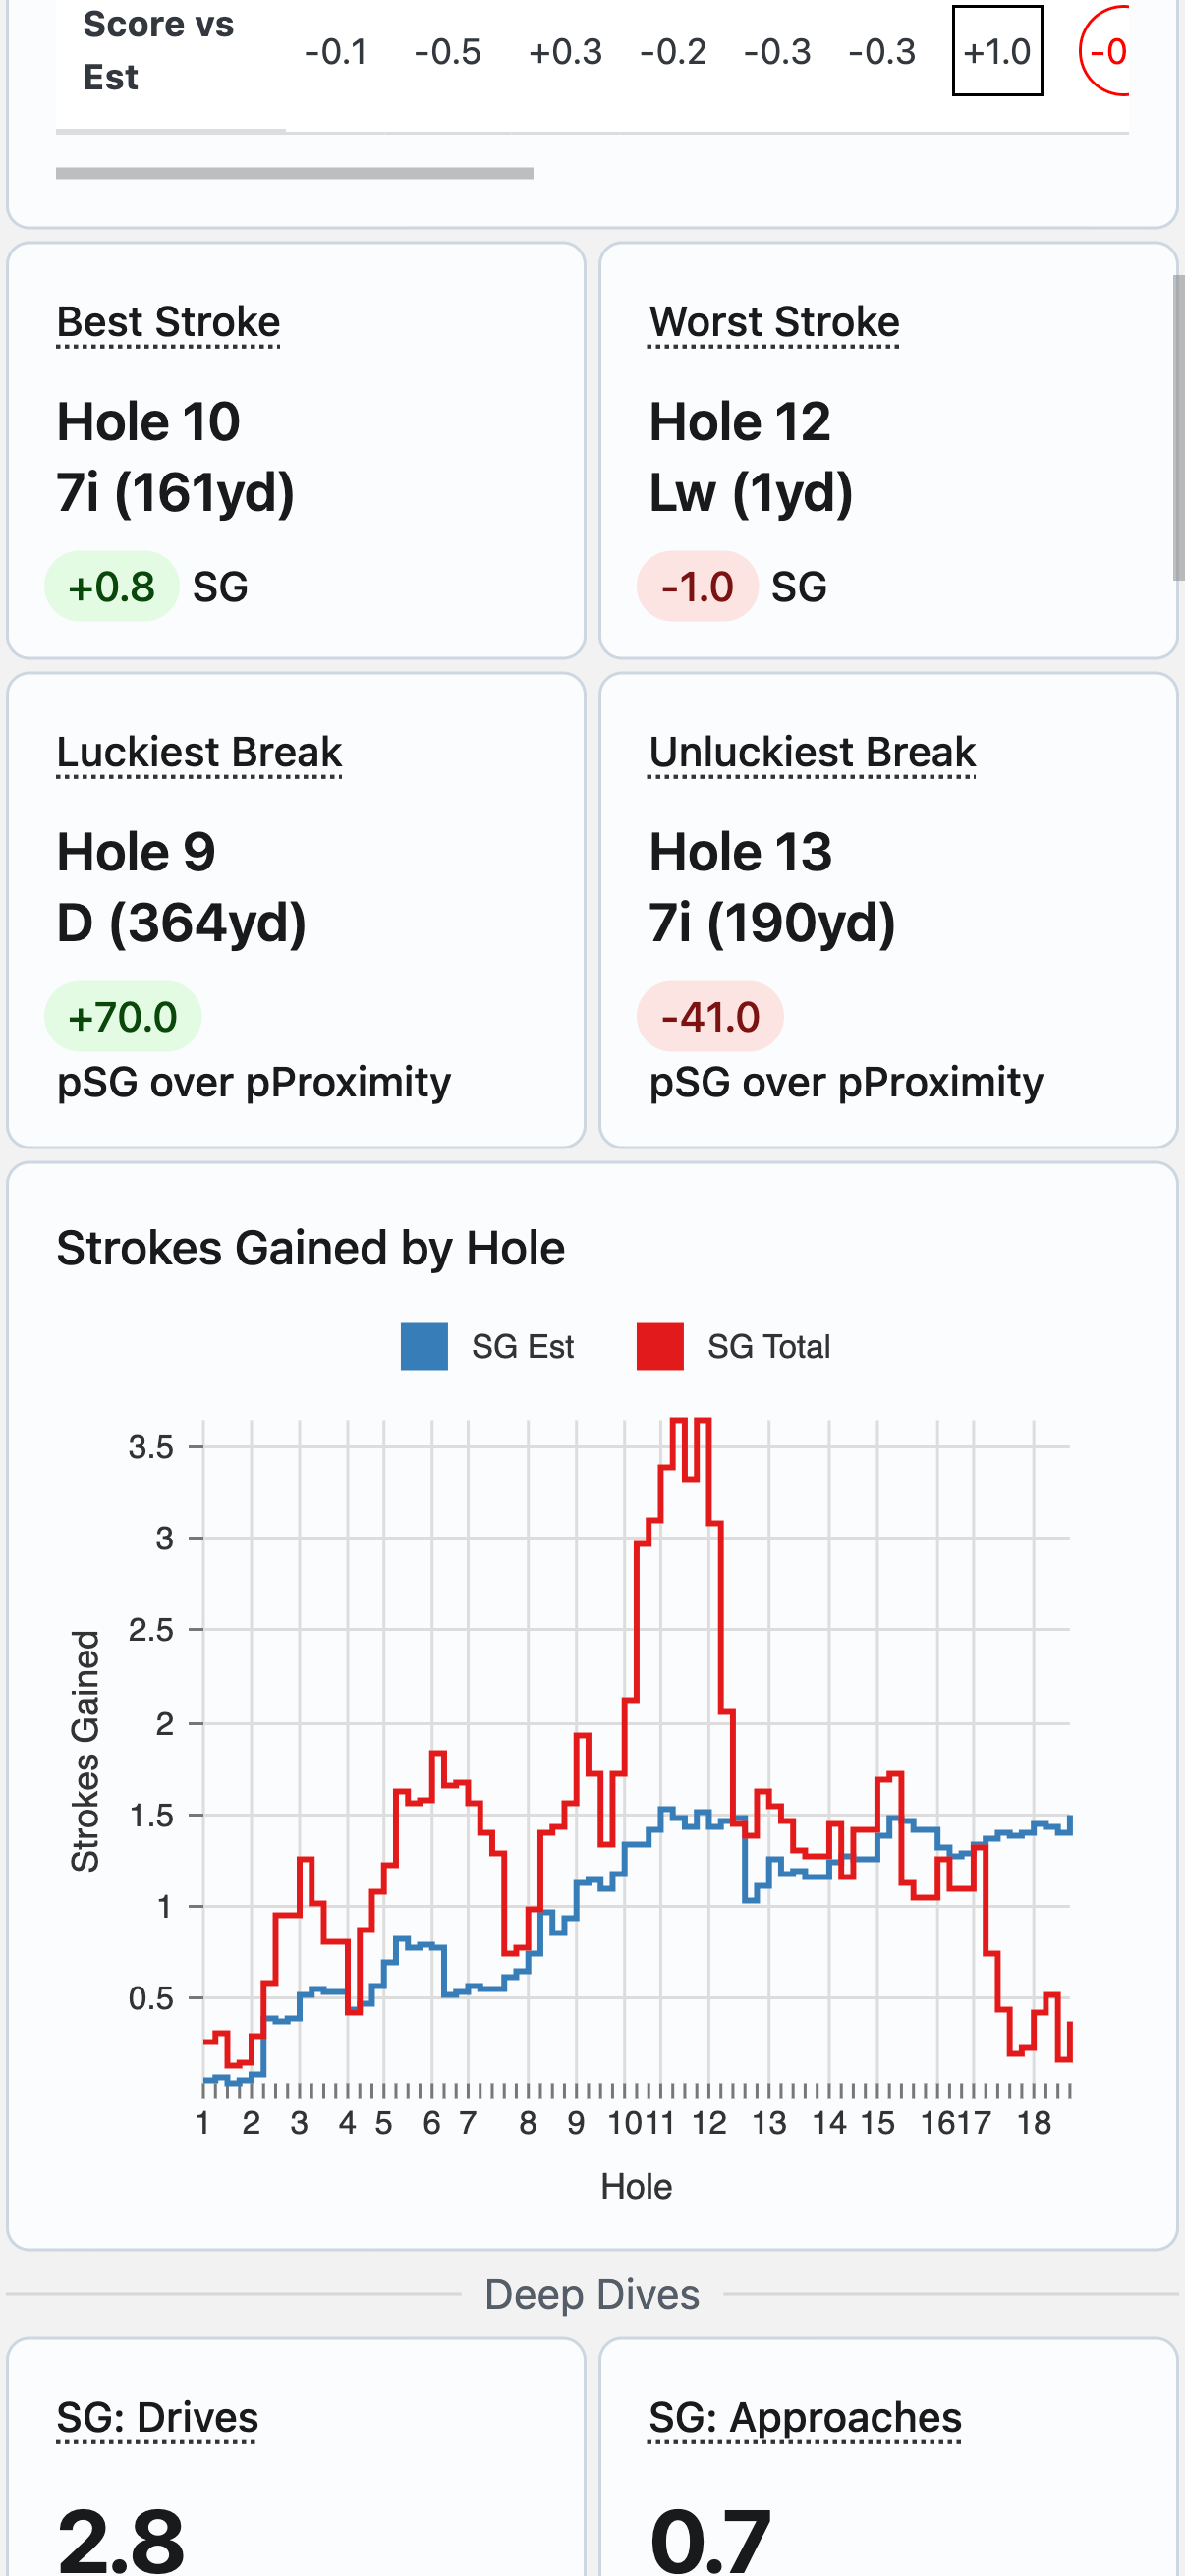
Task: Click the red SG Total legend color swatch
Action: pos(663,1346)
